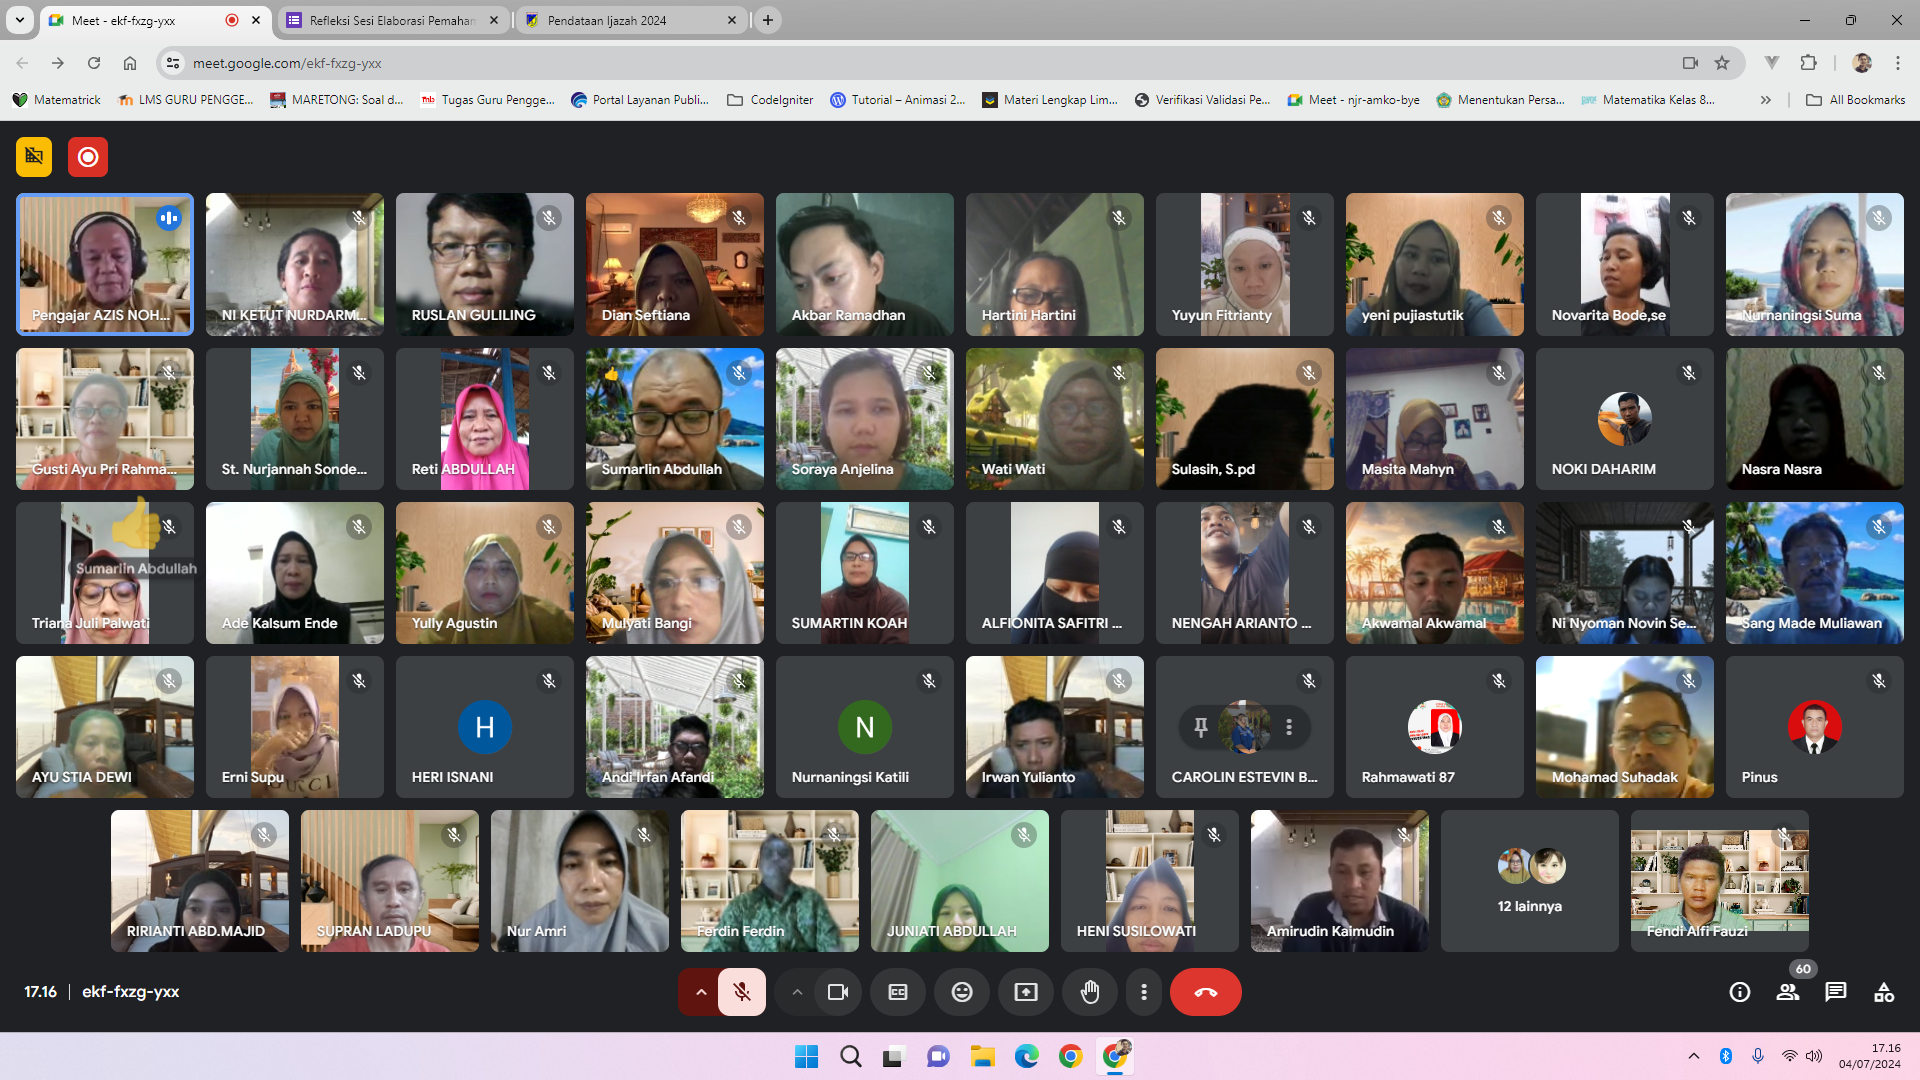1920x1080 pixels.
Task: Click the raise hand icon
Action: [1090, 992]
